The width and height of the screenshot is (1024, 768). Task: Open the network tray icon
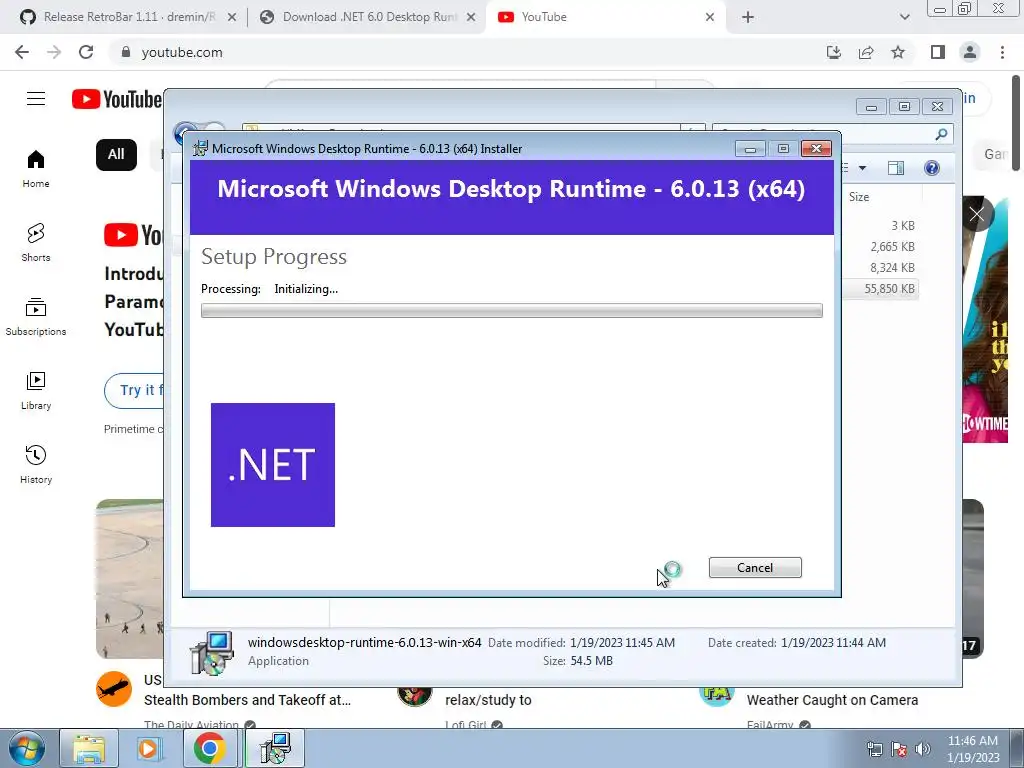(x=874, y=749)
